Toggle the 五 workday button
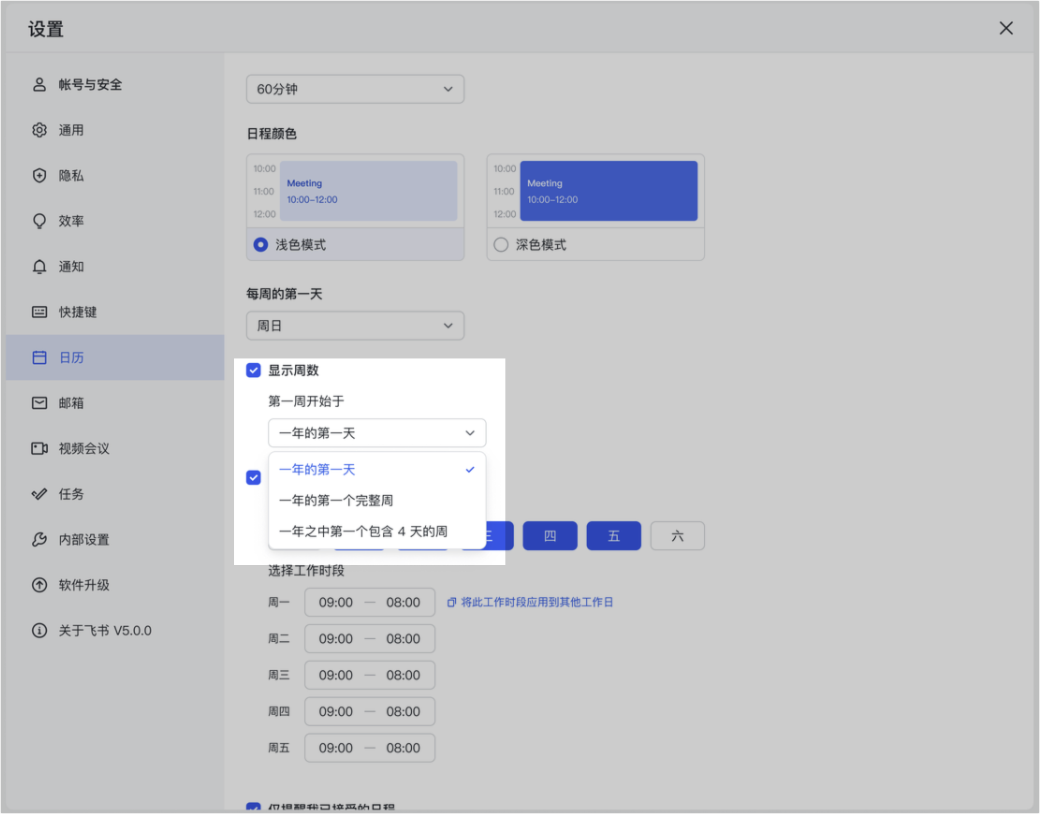1040x814 pixels. pyautogui.click(x=614, y=536)
